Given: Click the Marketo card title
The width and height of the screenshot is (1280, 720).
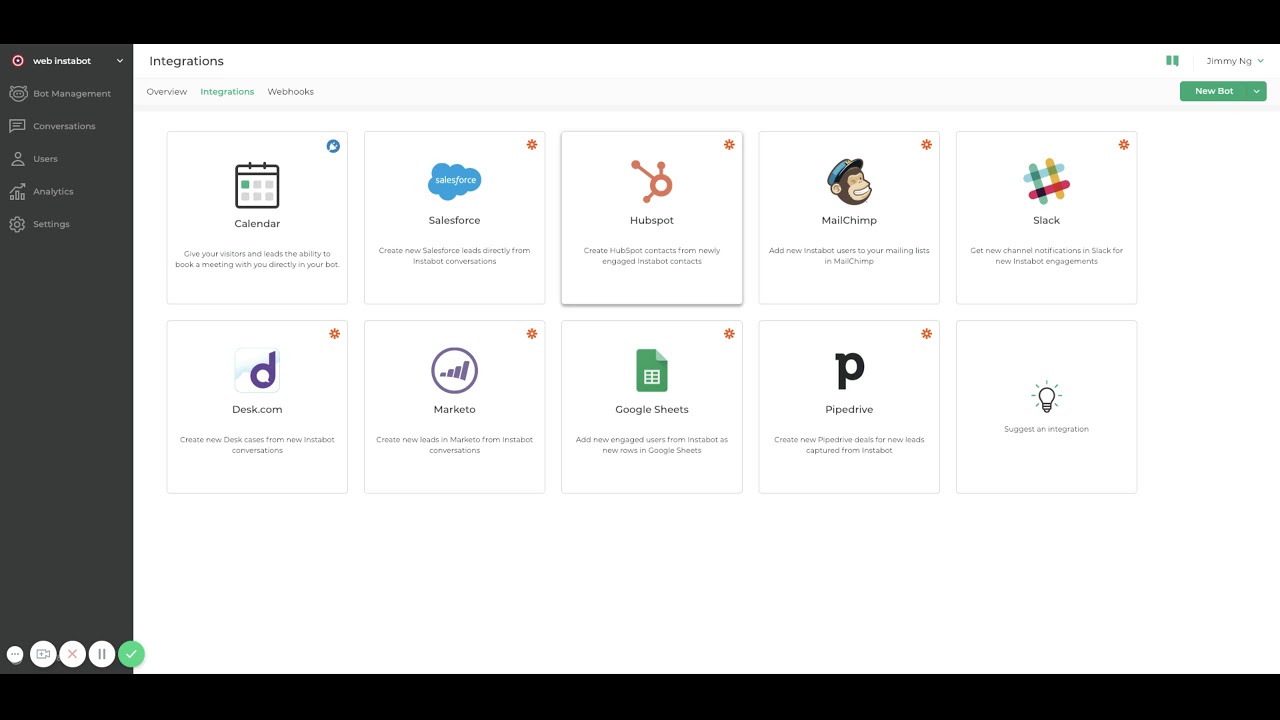Looking at the screenshot, I should tap(454, 409).
